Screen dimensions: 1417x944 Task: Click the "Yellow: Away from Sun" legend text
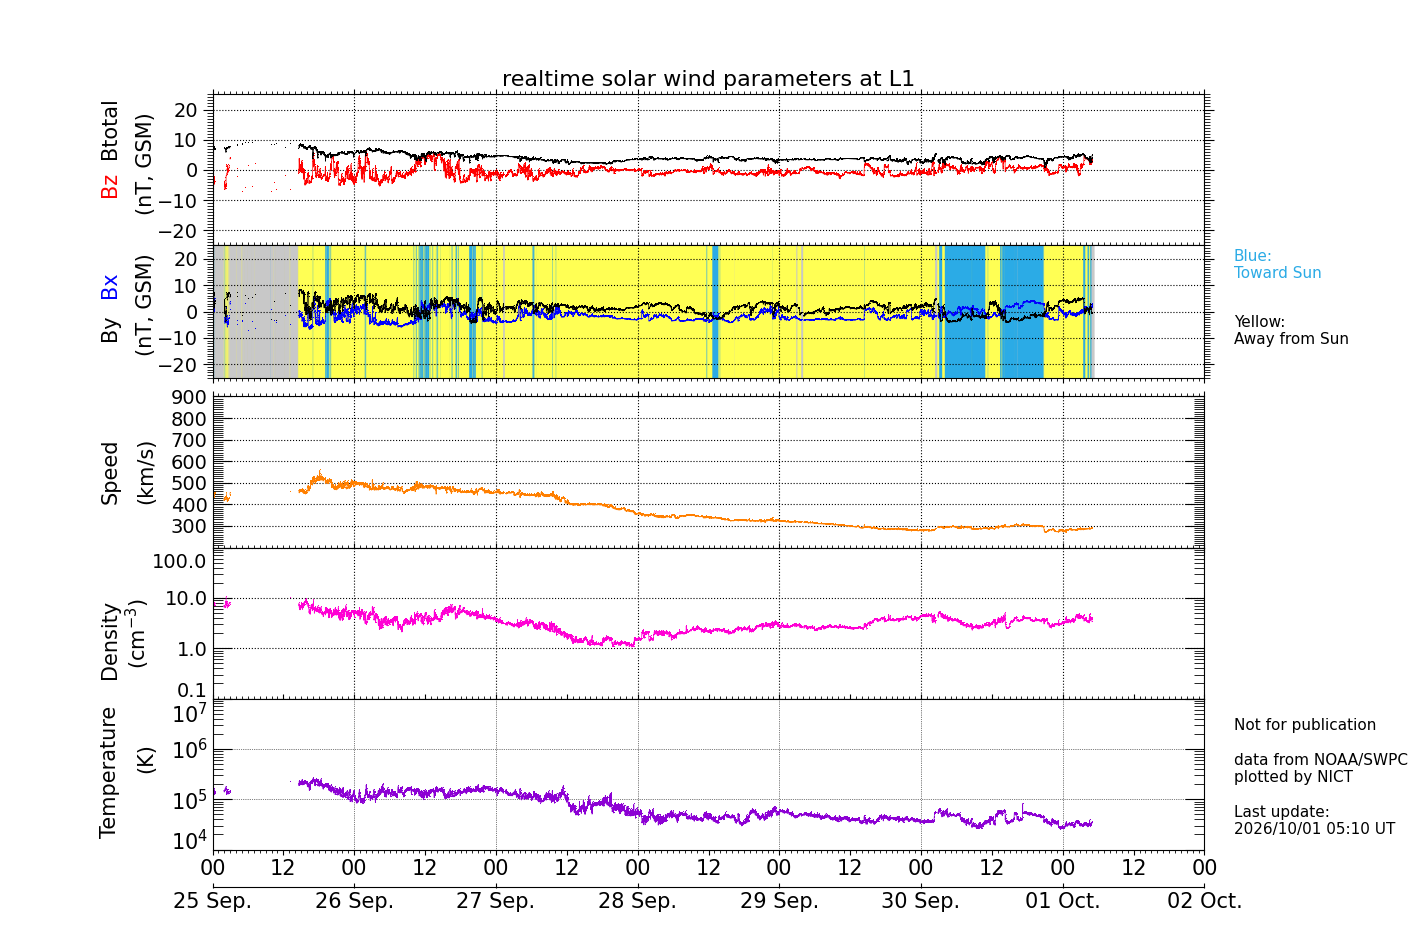[1291, 330]
